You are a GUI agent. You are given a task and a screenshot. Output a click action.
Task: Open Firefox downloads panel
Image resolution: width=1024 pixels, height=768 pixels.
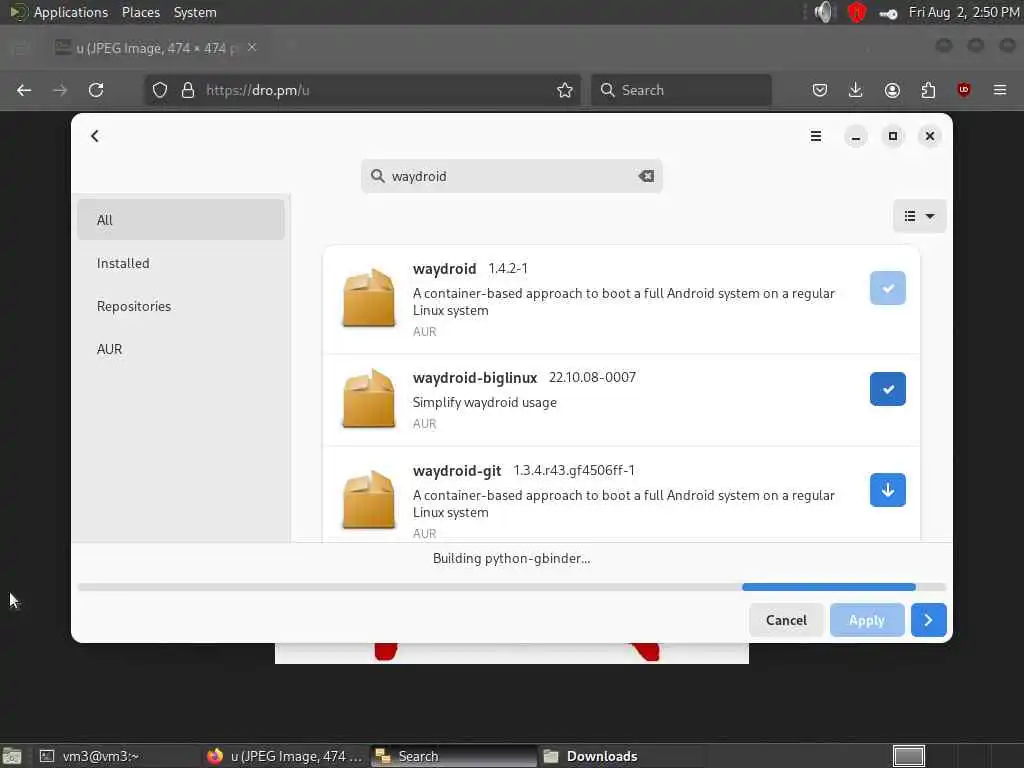[x=856, y=90]
